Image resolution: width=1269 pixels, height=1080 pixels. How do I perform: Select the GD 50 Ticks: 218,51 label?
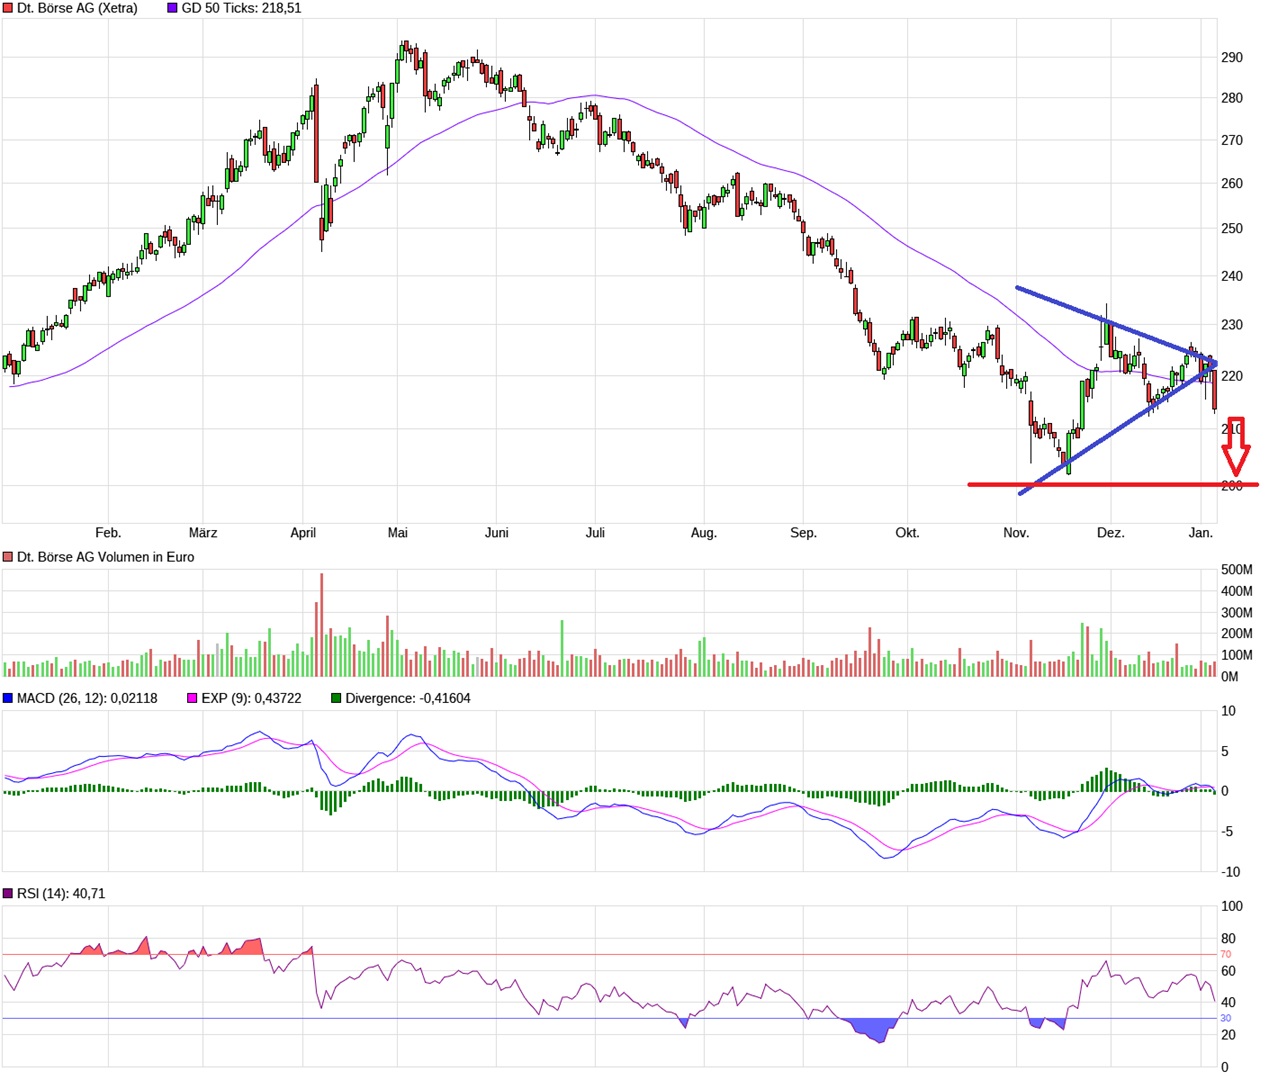coord(241,8)
